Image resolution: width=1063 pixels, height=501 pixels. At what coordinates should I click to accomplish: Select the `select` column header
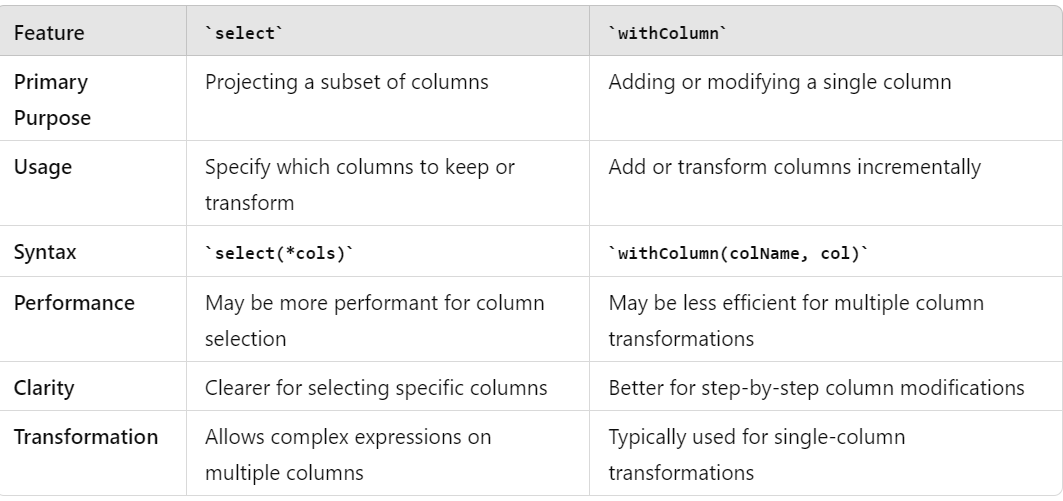pos(244,33)
